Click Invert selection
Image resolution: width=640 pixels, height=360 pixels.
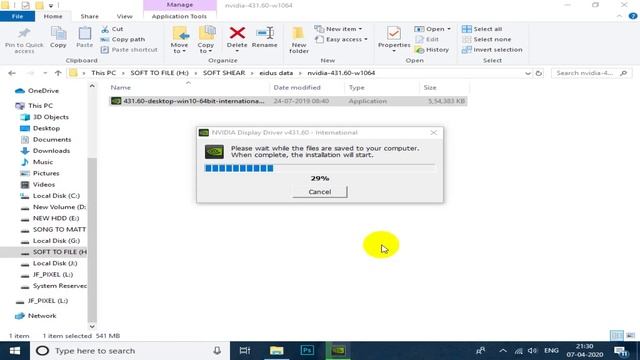(492, 49)
